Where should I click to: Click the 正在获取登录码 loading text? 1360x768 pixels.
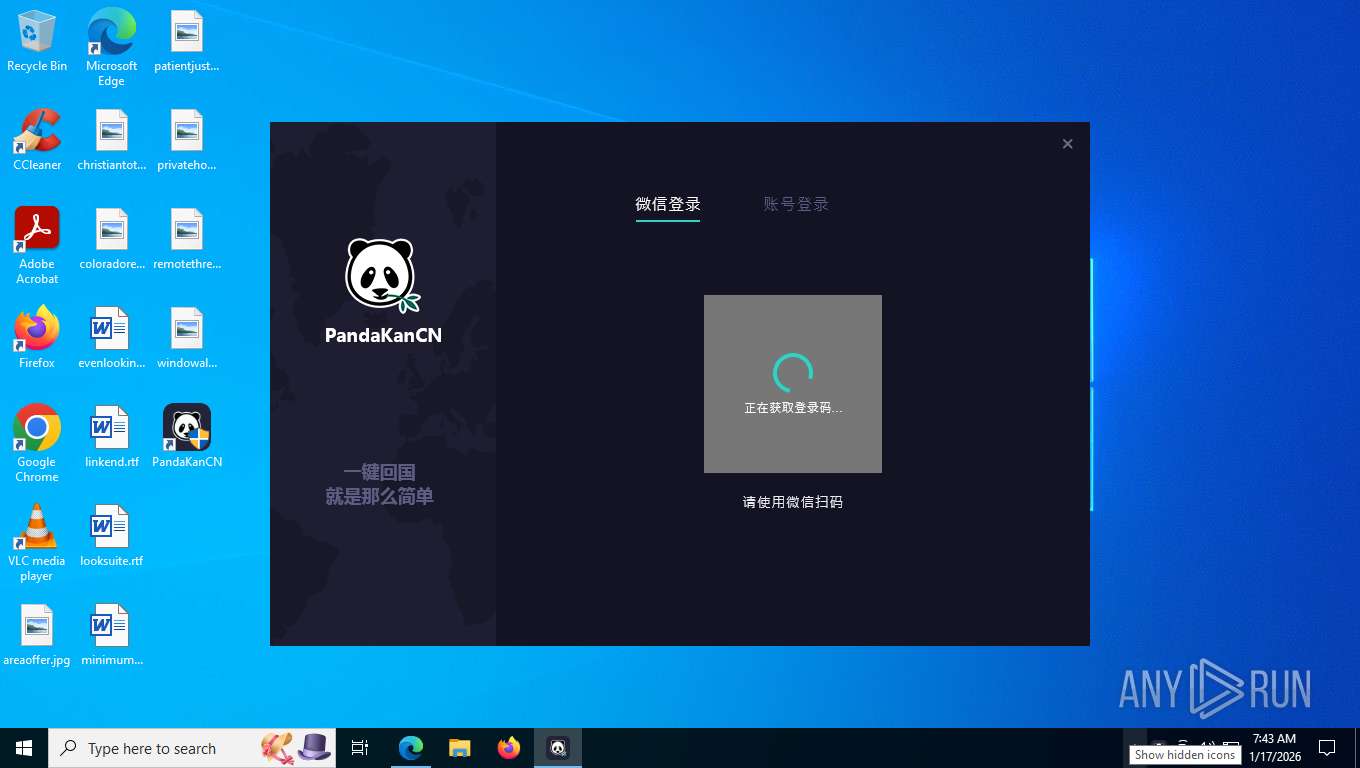point(793,408)
